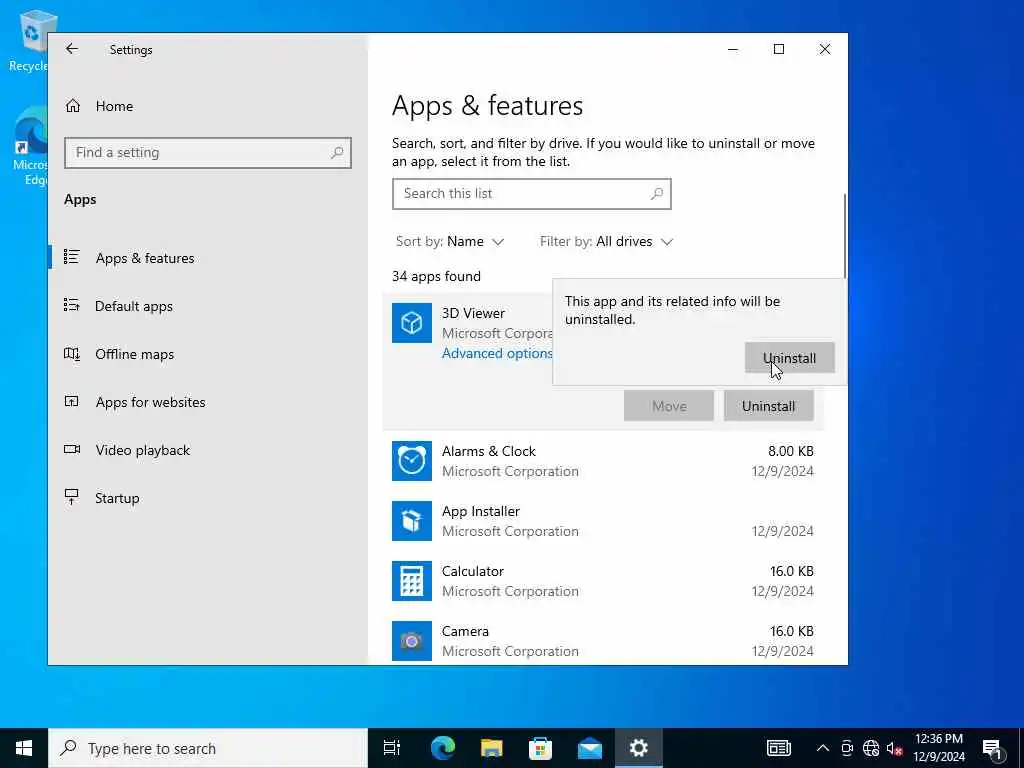Open Mail from the taskbar
The image size is (1024, 768).
pyautogui.click(x=590, y=748)
